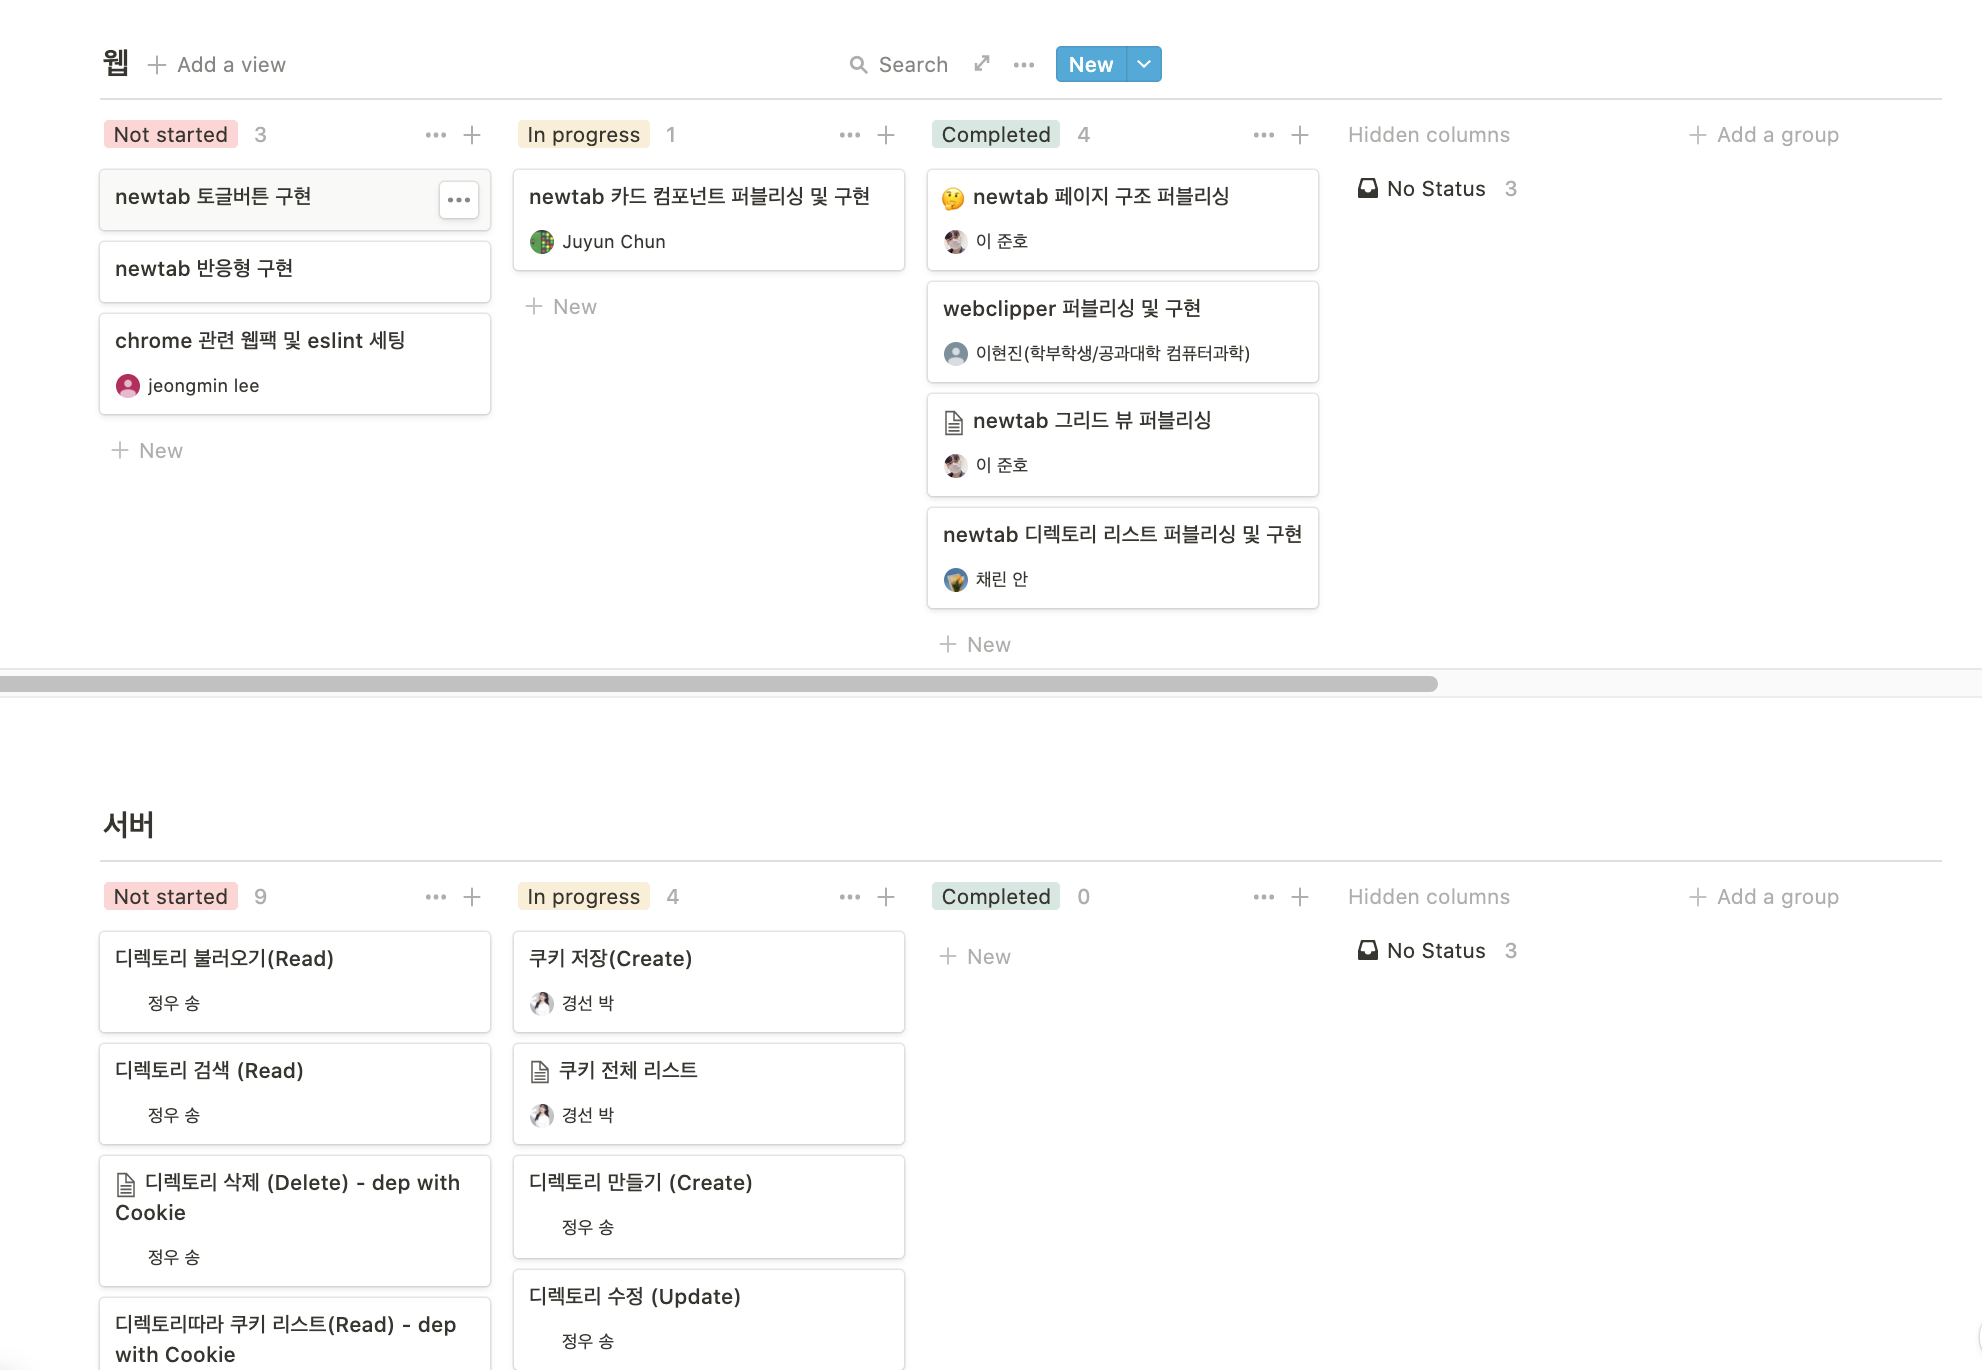Select the 웹 board view tab
Screen dimensions: 1982x1370
pyautogui.click(x=116, y=64)
